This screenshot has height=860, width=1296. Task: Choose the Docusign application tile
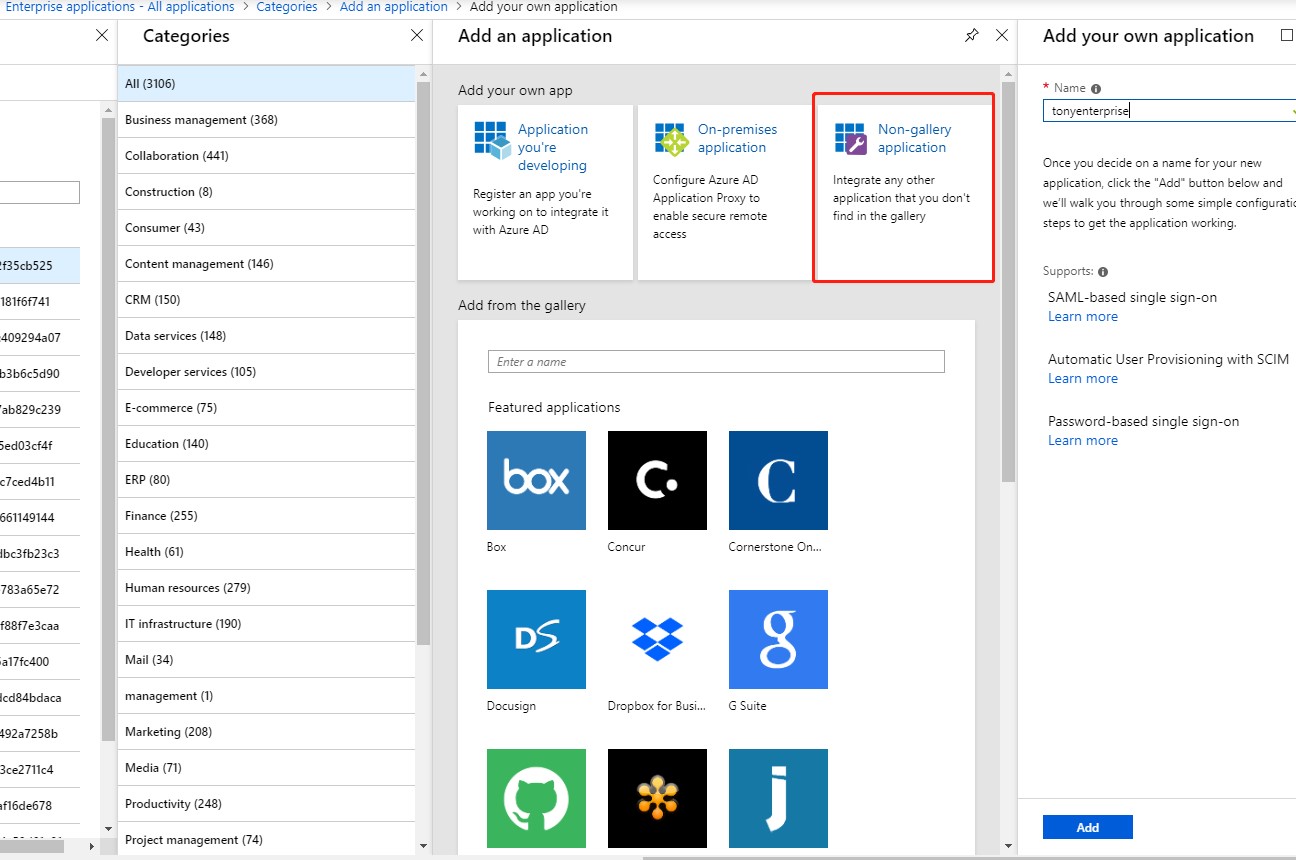(536, 639)
